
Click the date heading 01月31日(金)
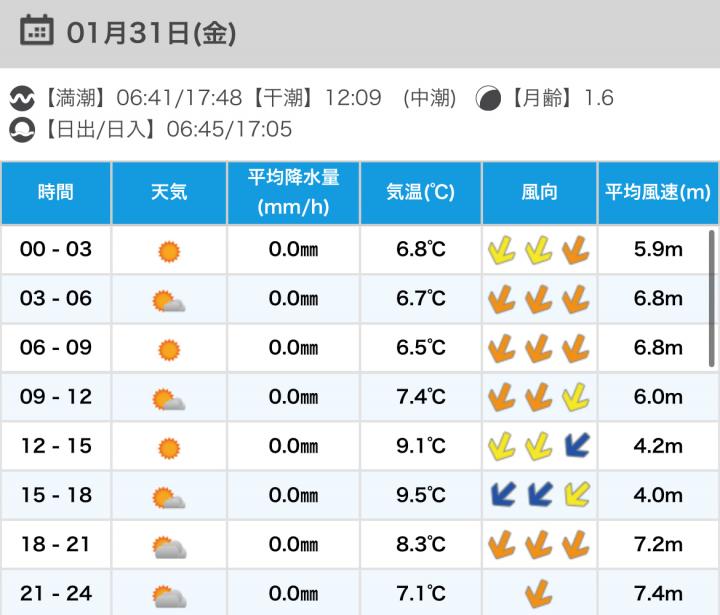point(152,33)
